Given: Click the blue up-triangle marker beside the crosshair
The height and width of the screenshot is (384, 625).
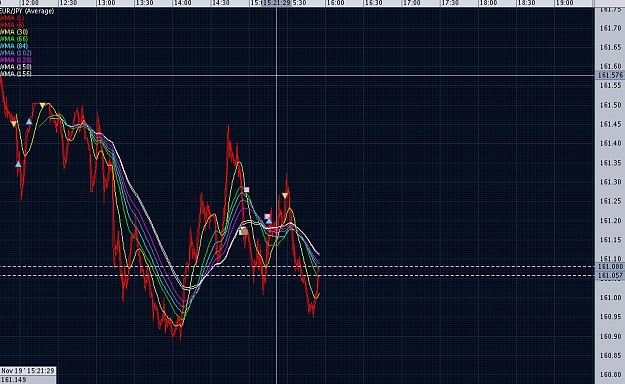Looking at the screenshot, I should pos(269,221).
